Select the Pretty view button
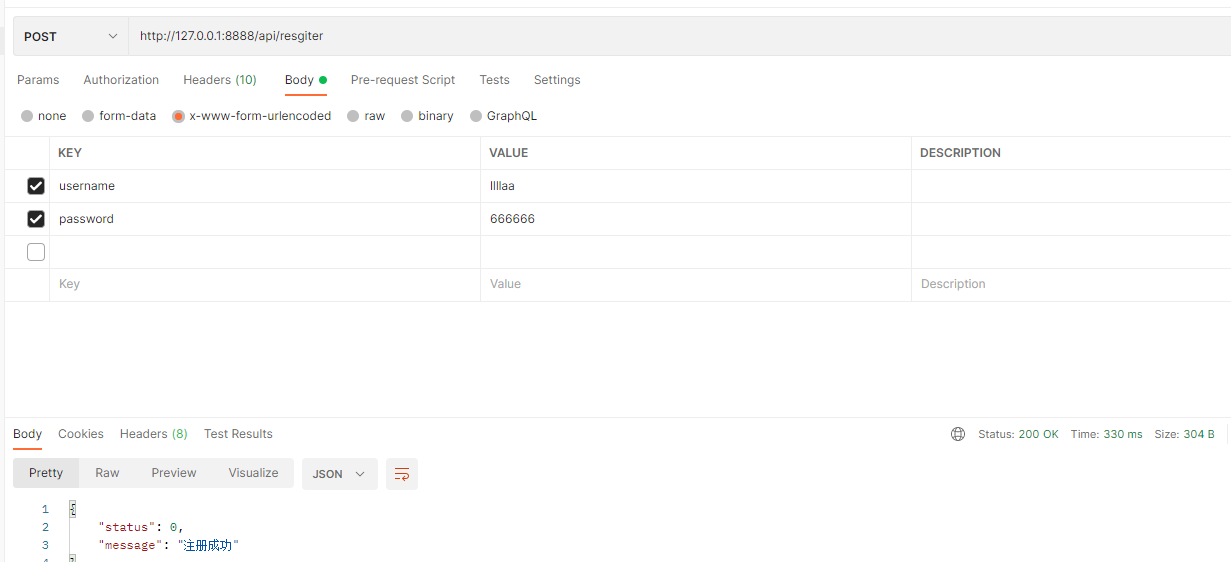Viewport: 1231px width, 562px height. pos(46,473)
